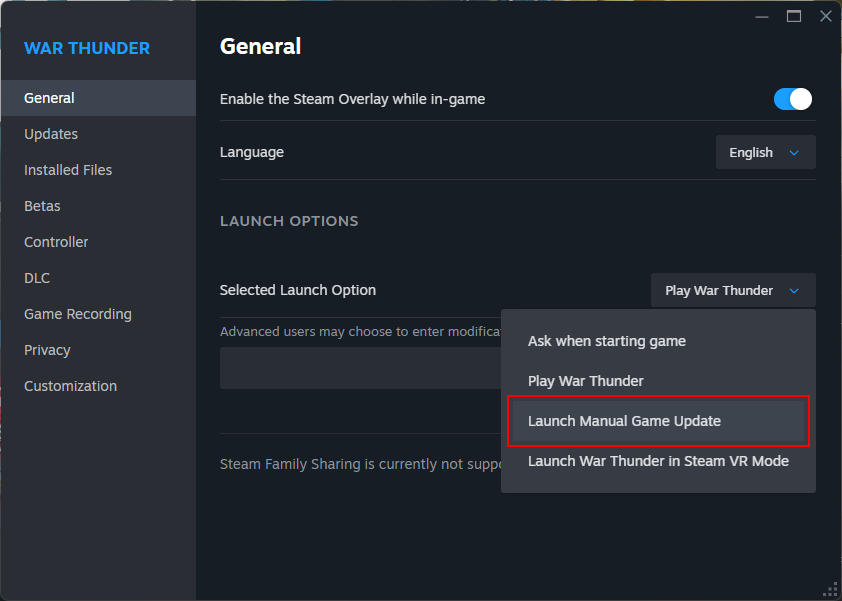This screenshot has height=601, width=842.
Task: Go to the Installed Files section
Action: tap(68, 170)
